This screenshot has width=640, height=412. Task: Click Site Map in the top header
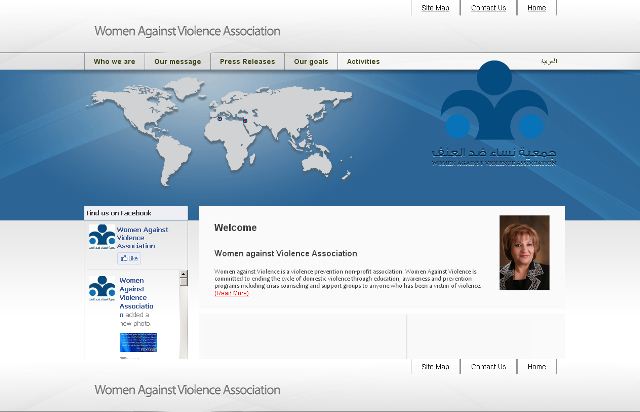pyautogui.click(x=436, y=8)
